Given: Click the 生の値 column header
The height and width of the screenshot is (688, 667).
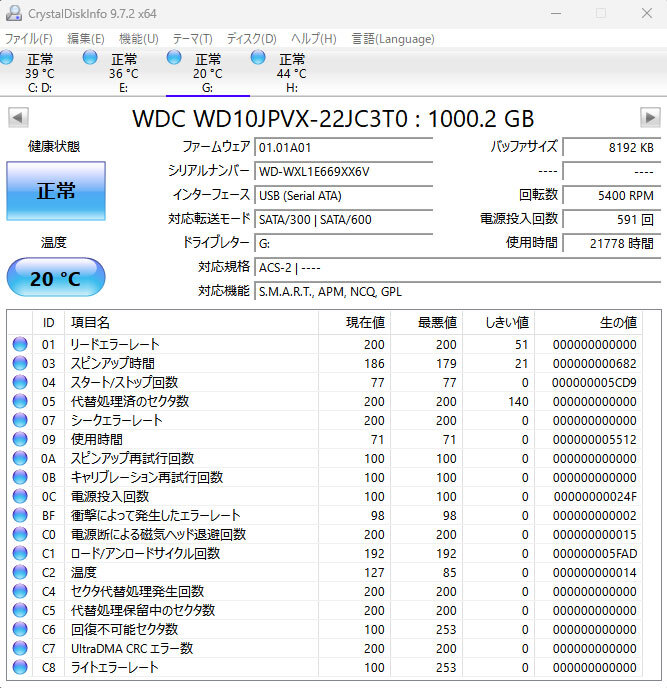Looking at the screenshot, I should 588,322.
